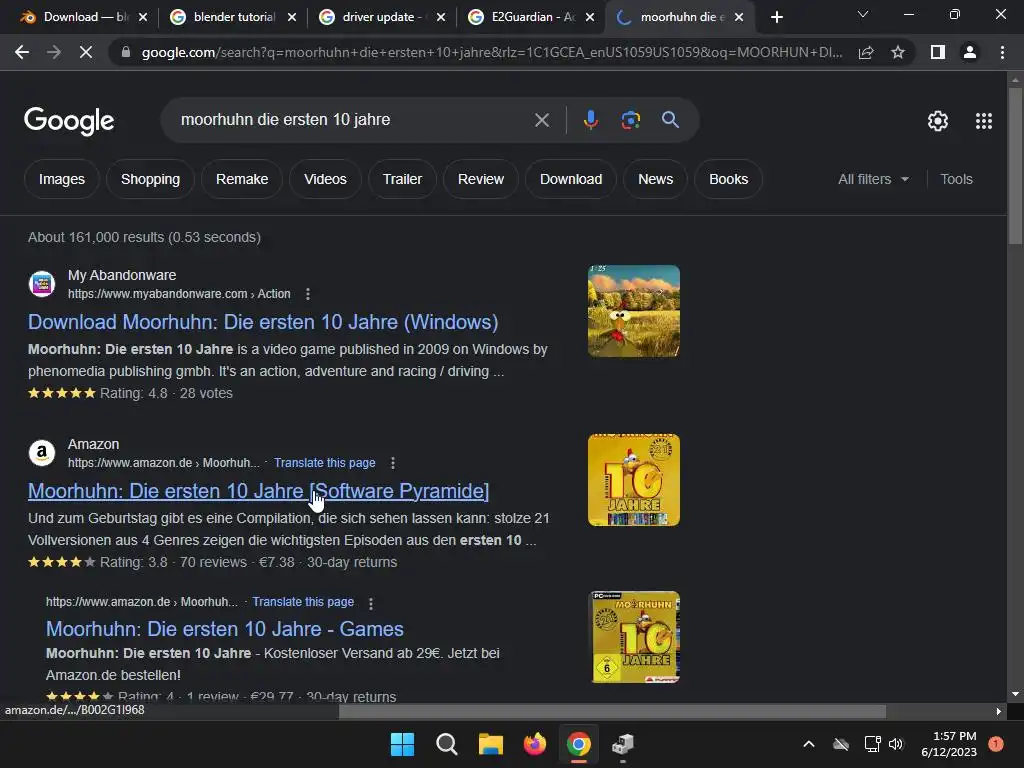Click inside the Google search field

click(x=351, y=120)
